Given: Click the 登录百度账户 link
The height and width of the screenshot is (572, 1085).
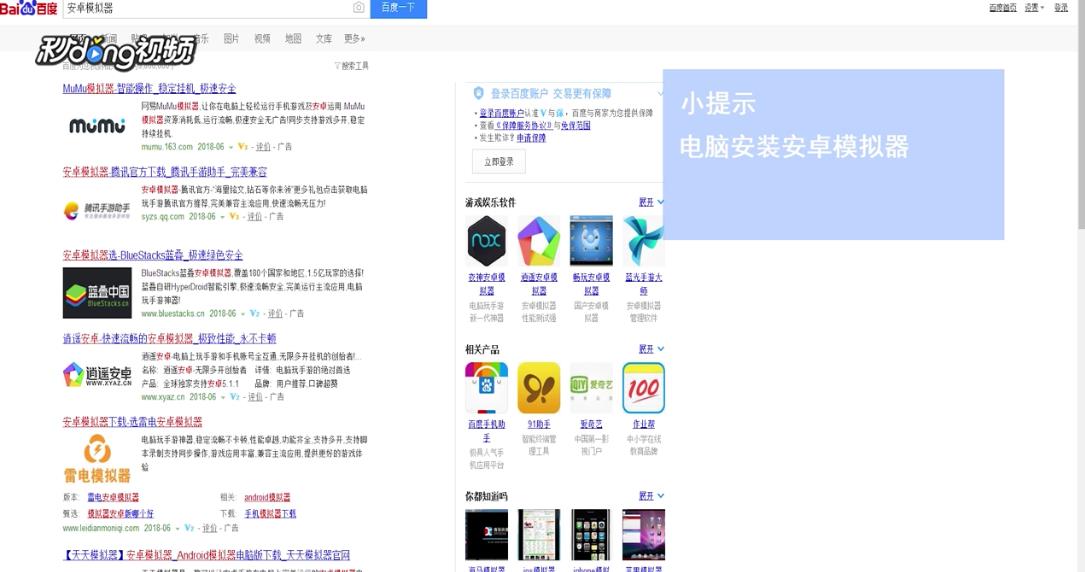Looking at the screenshot, I should coord(502,113).
